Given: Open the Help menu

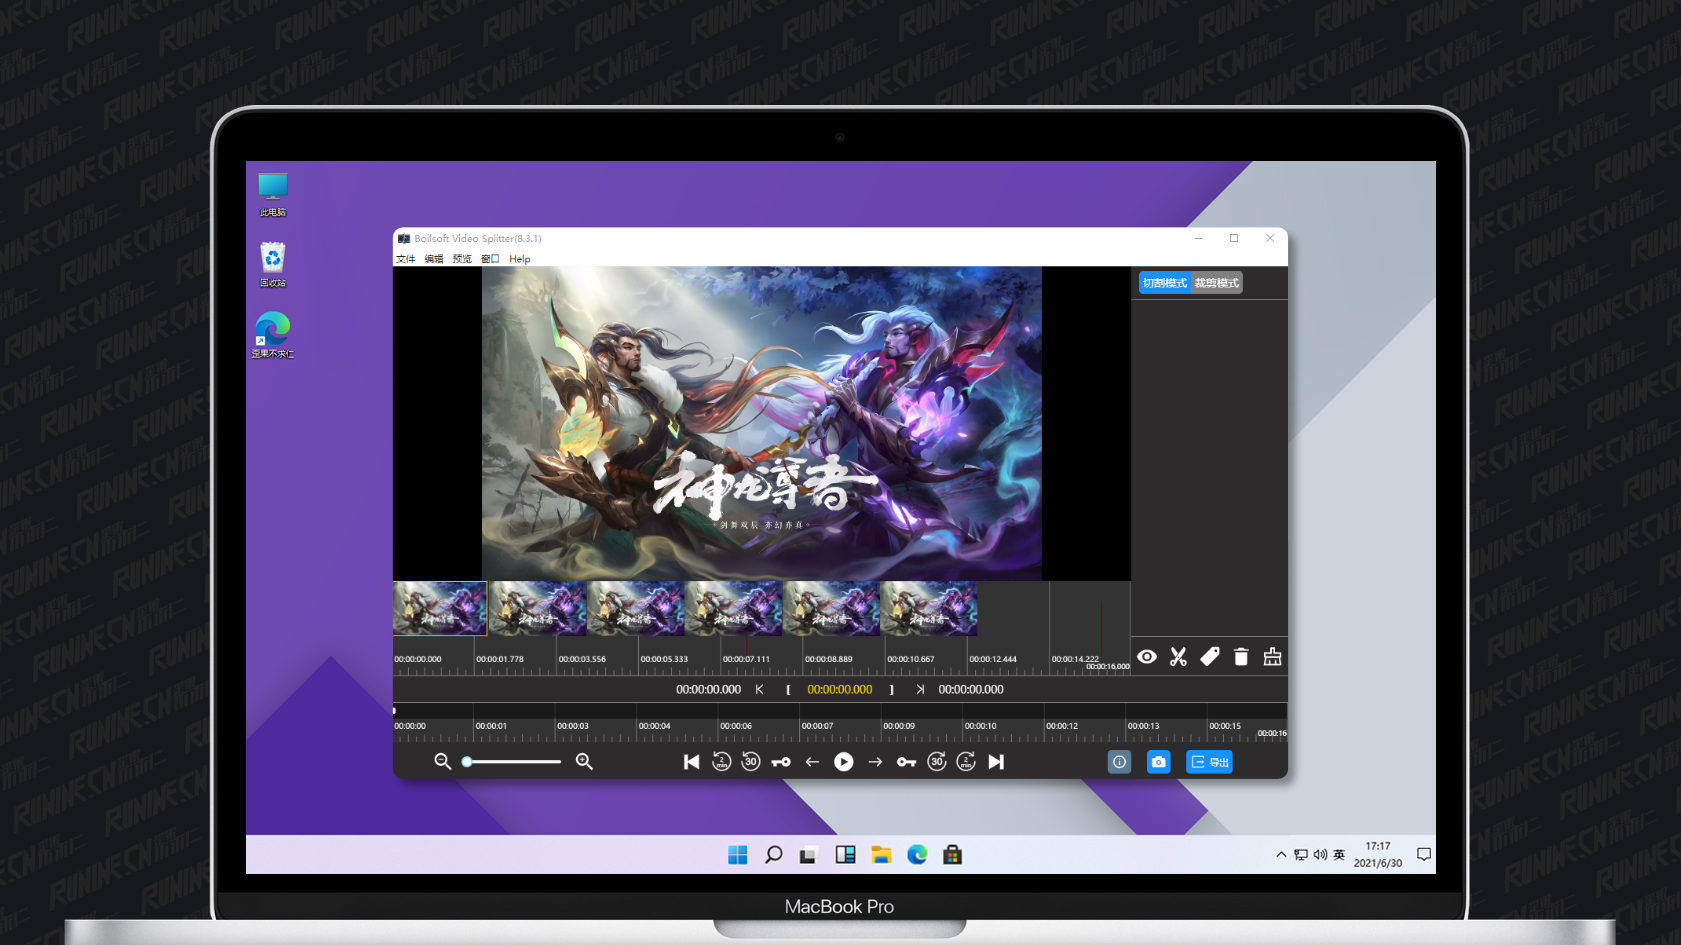Looking at the screenshot, I should (520, 258).
